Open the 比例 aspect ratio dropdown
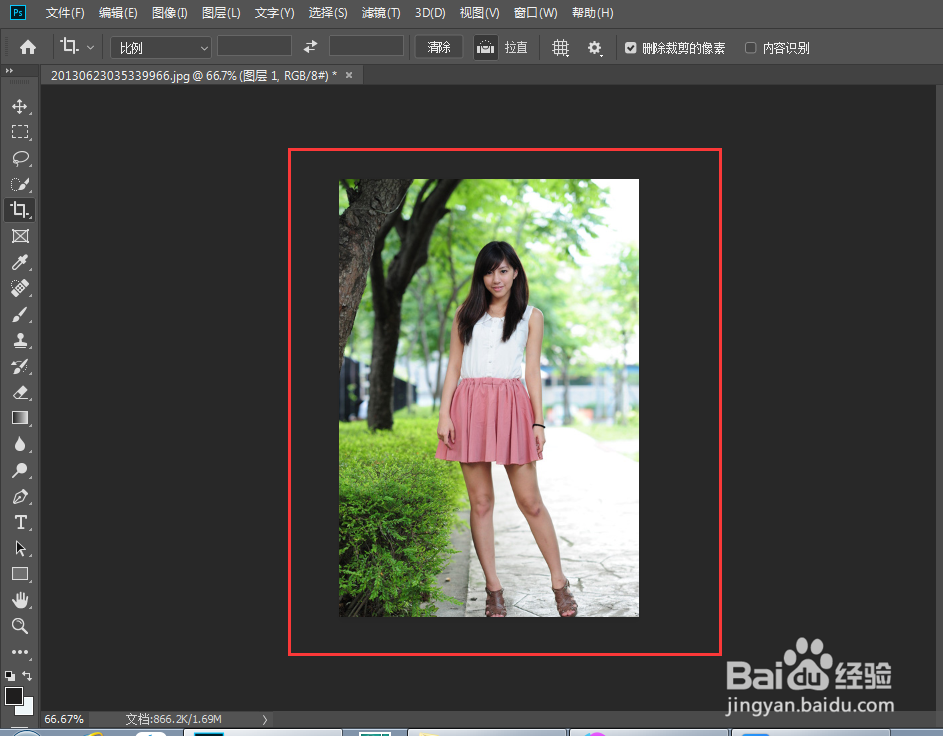 click(x=161, y=48)
